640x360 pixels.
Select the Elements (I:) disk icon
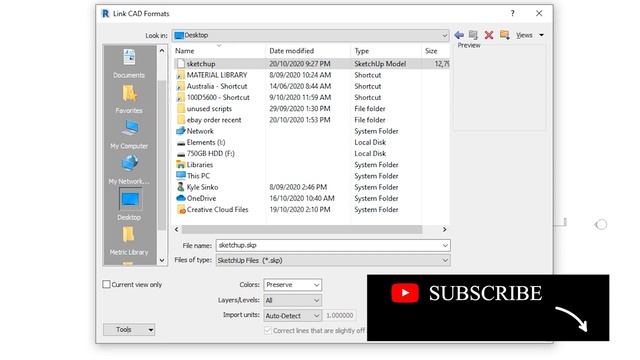181,142
